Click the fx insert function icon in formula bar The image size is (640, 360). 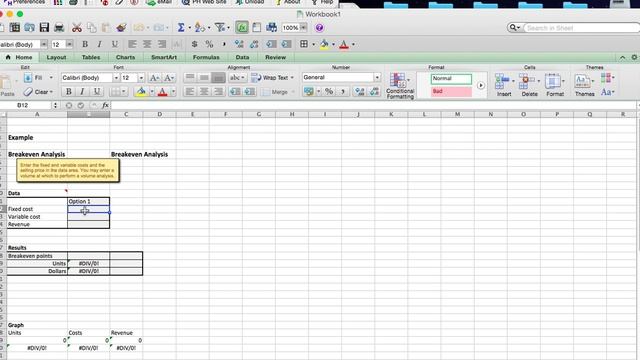pyautogui.click(x=105, y=105)
